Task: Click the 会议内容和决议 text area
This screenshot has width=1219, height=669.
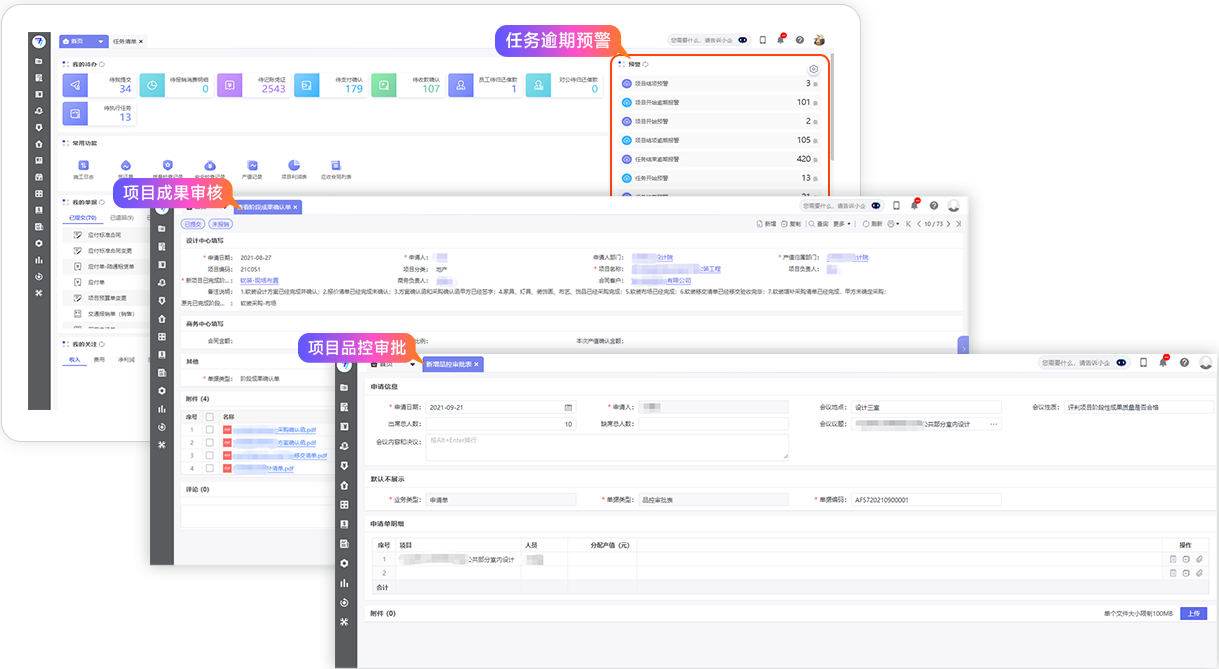Action: 606,446
